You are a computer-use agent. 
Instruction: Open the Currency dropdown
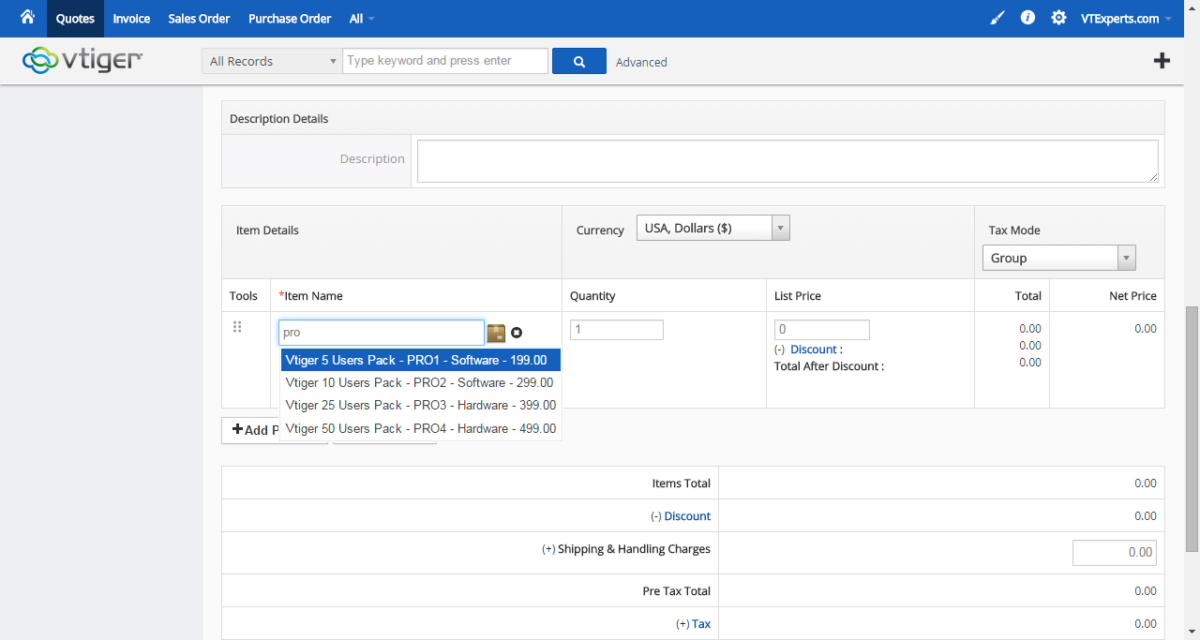pyautogui.click(x=713, y=228)
